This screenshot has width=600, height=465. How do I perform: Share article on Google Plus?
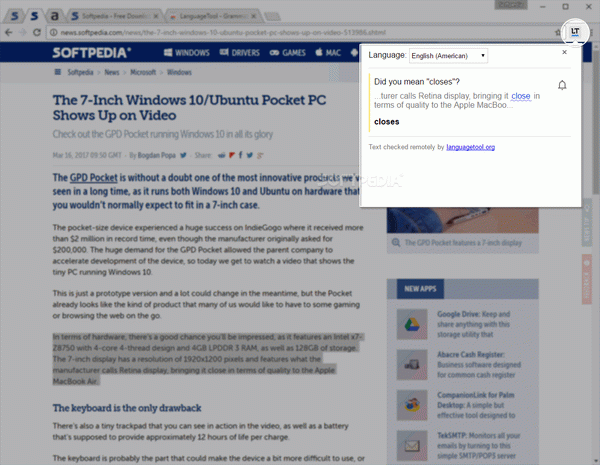(x=260, y=155)
